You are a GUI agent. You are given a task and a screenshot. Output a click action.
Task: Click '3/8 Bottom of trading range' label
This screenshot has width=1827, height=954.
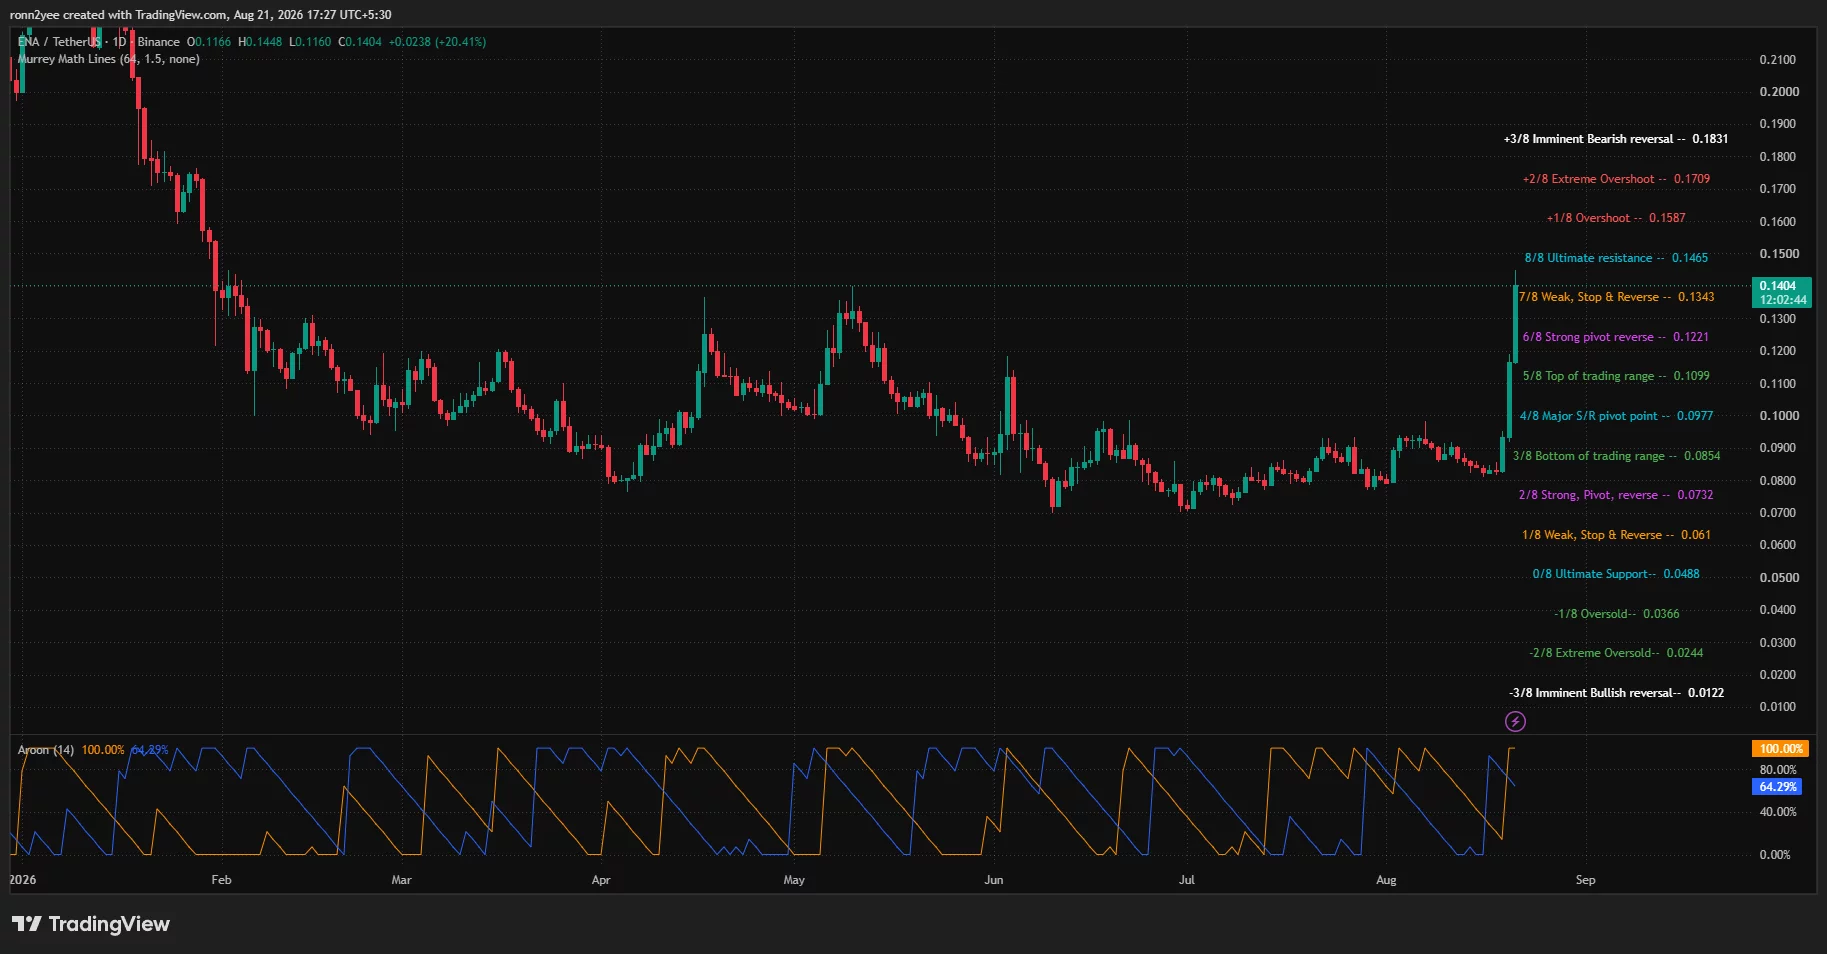click(1616, 456)
